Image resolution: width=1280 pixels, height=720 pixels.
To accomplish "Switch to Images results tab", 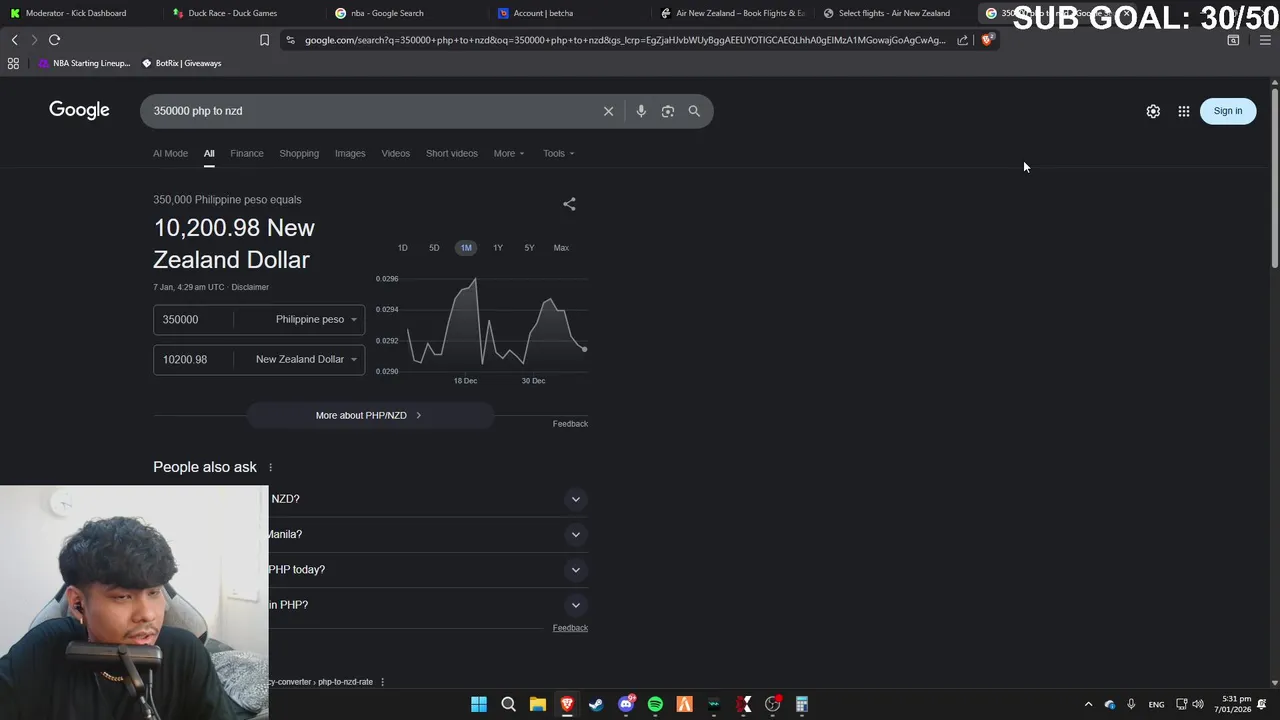I will (x=350, y=153).
